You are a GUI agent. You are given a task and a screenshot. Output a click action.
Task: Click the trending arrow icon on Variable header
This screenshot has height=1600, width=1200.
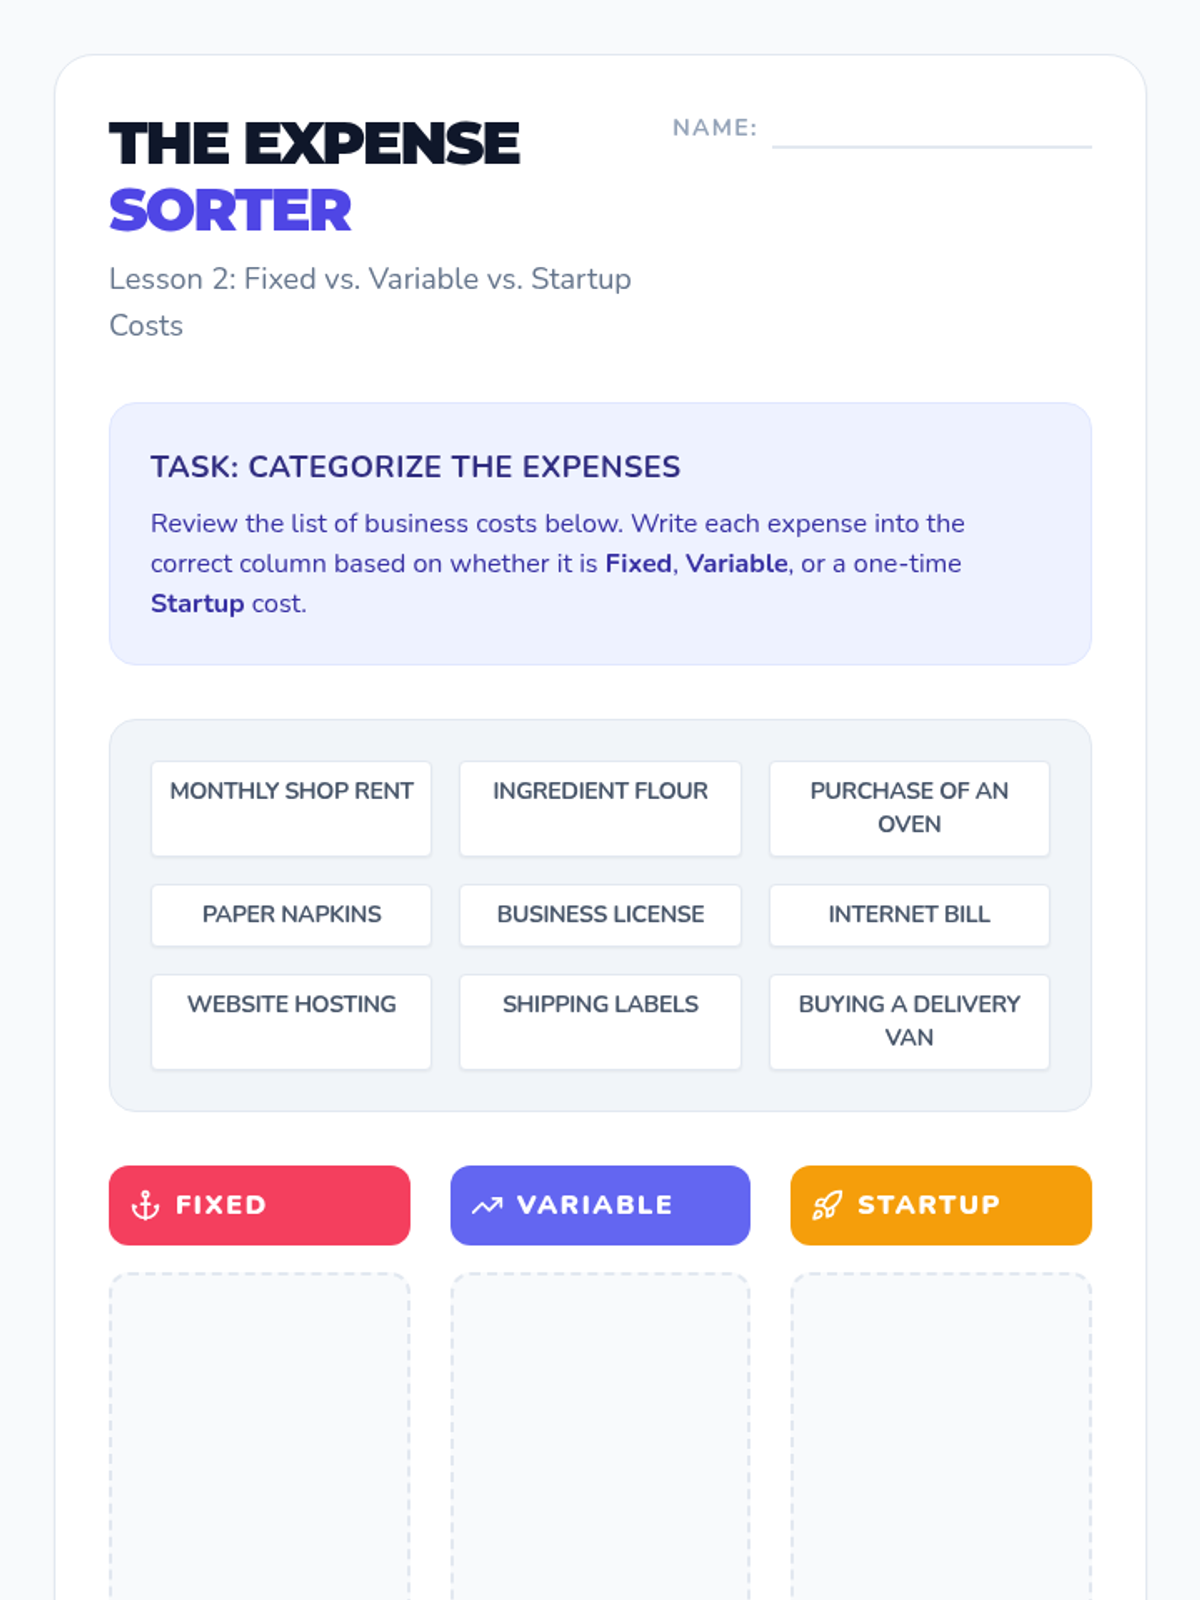pos(487,1205)
